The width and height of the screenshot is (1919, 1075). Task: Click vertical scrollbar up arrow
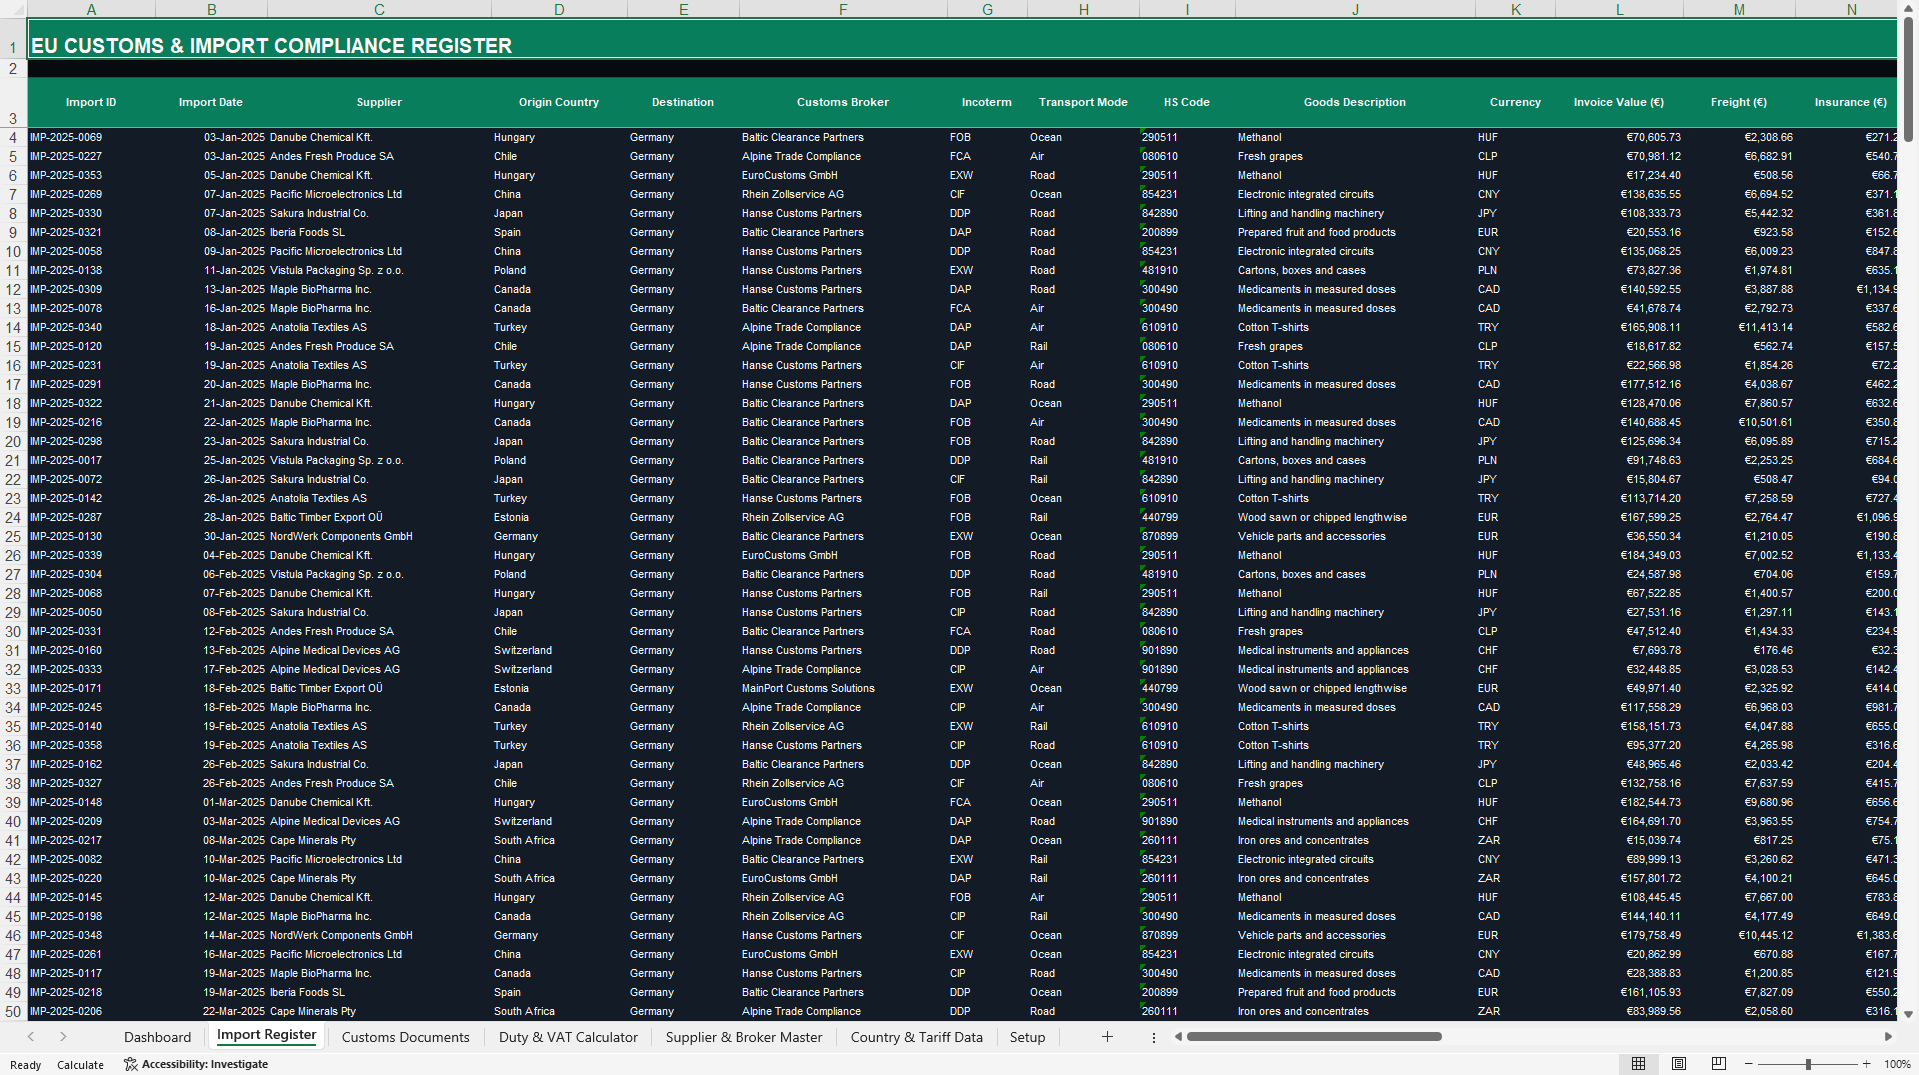(1908, 8)
